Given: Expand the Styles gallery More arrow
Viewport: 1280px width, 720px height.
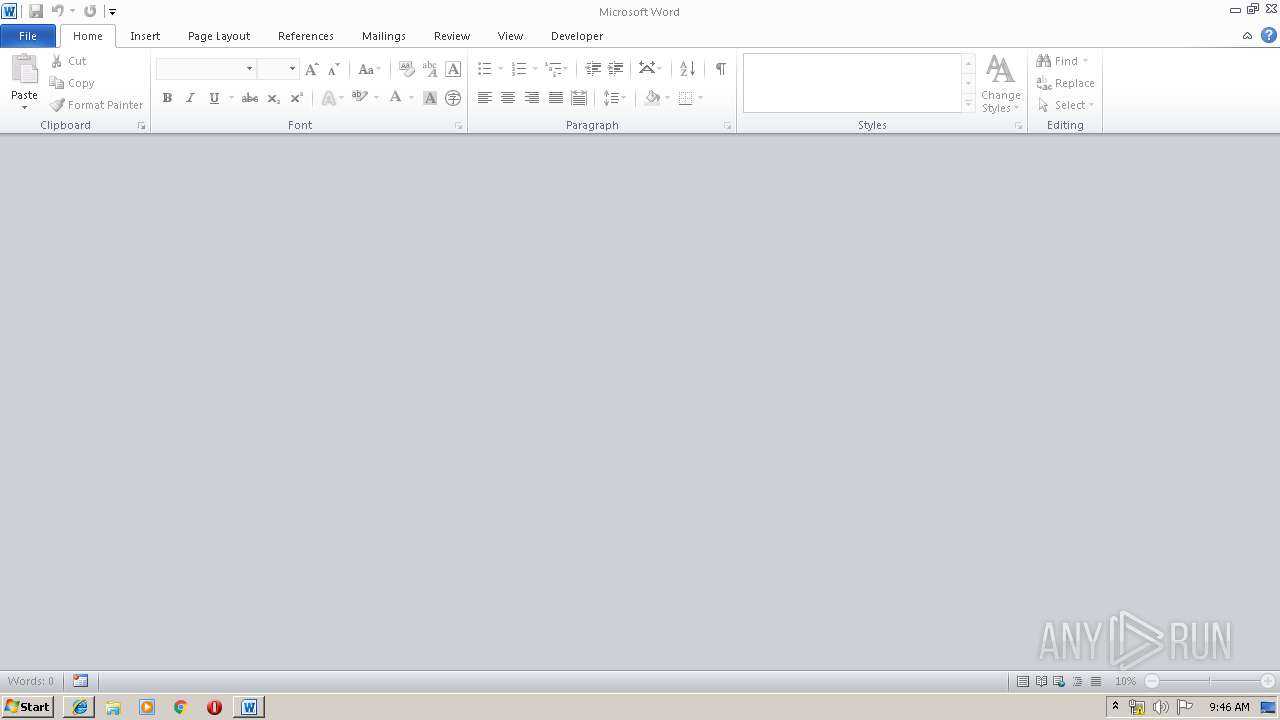Looking at the screenshot, I should [x=968, y=103].
